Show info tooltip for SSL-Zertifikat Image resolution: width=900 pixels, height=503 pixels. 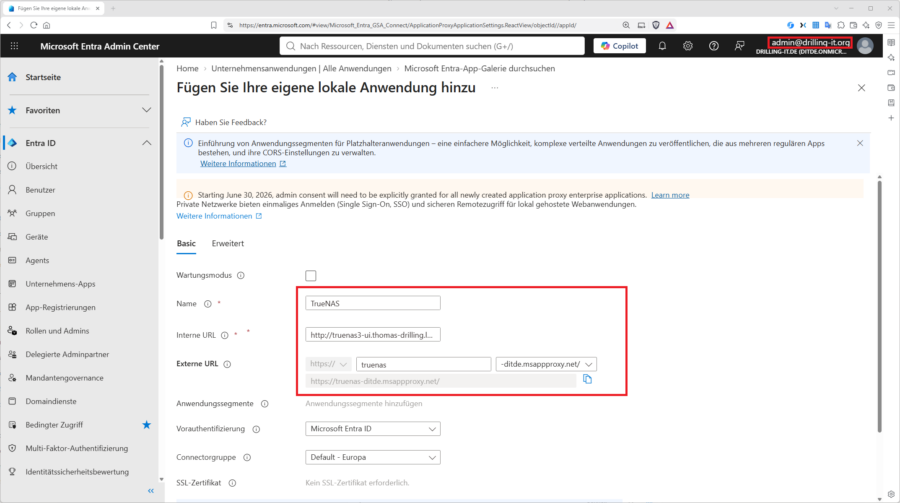coord(232,483)
